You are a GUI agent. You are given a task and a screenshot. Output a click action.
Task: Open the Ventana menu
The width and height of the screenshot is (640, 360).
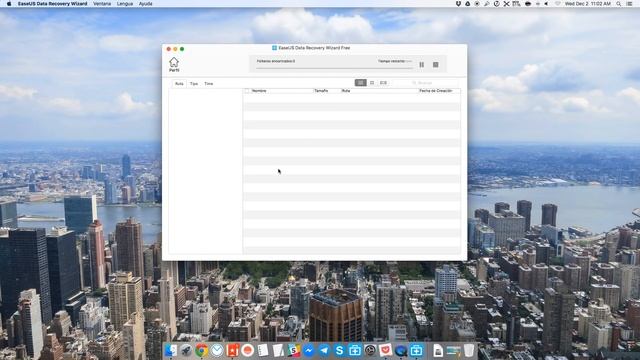tap(102, 4)
